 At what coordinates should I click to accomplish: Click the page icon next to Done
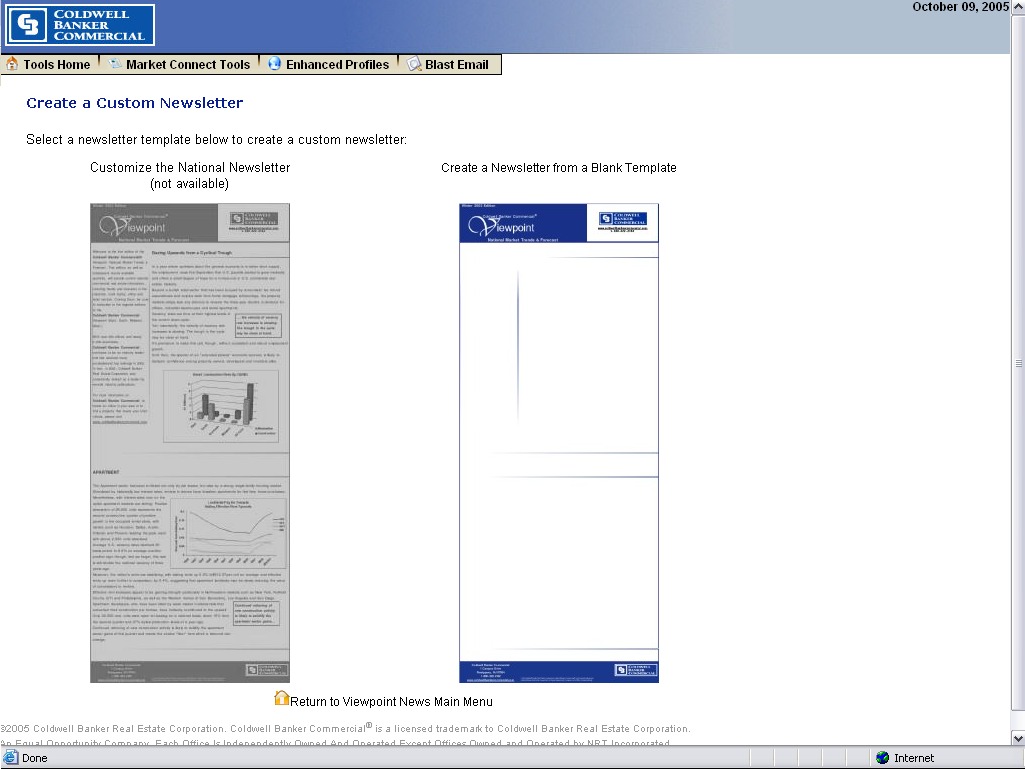tap(10, 758)
